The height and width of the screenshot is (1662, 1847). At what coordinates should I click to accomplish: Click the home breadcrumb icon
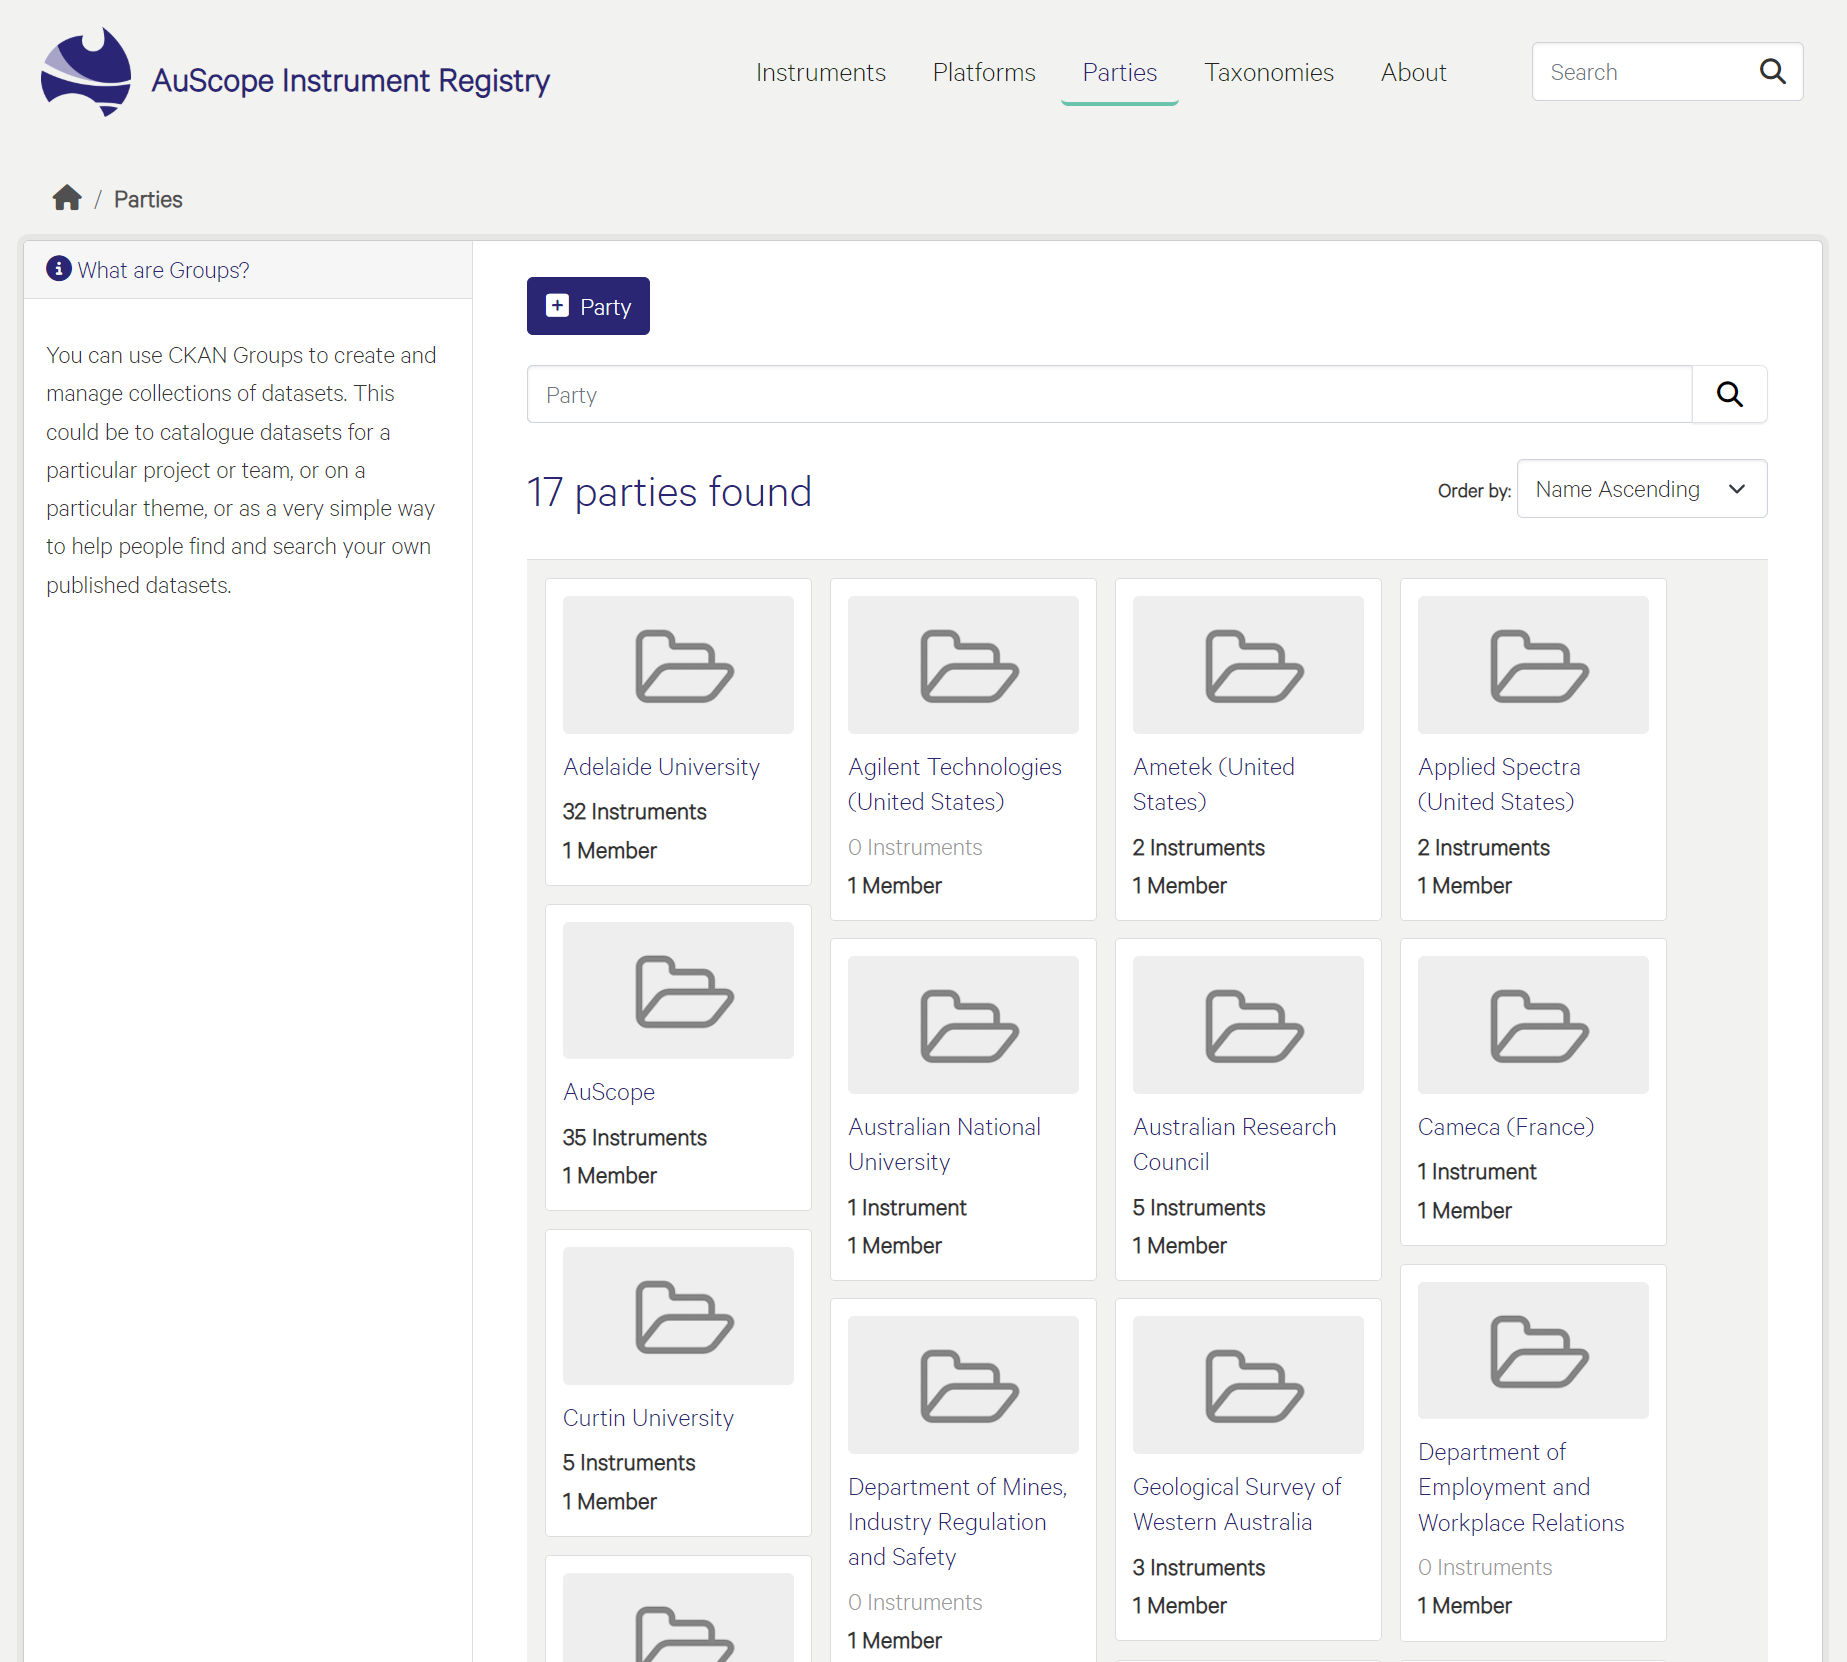[67, 198]
